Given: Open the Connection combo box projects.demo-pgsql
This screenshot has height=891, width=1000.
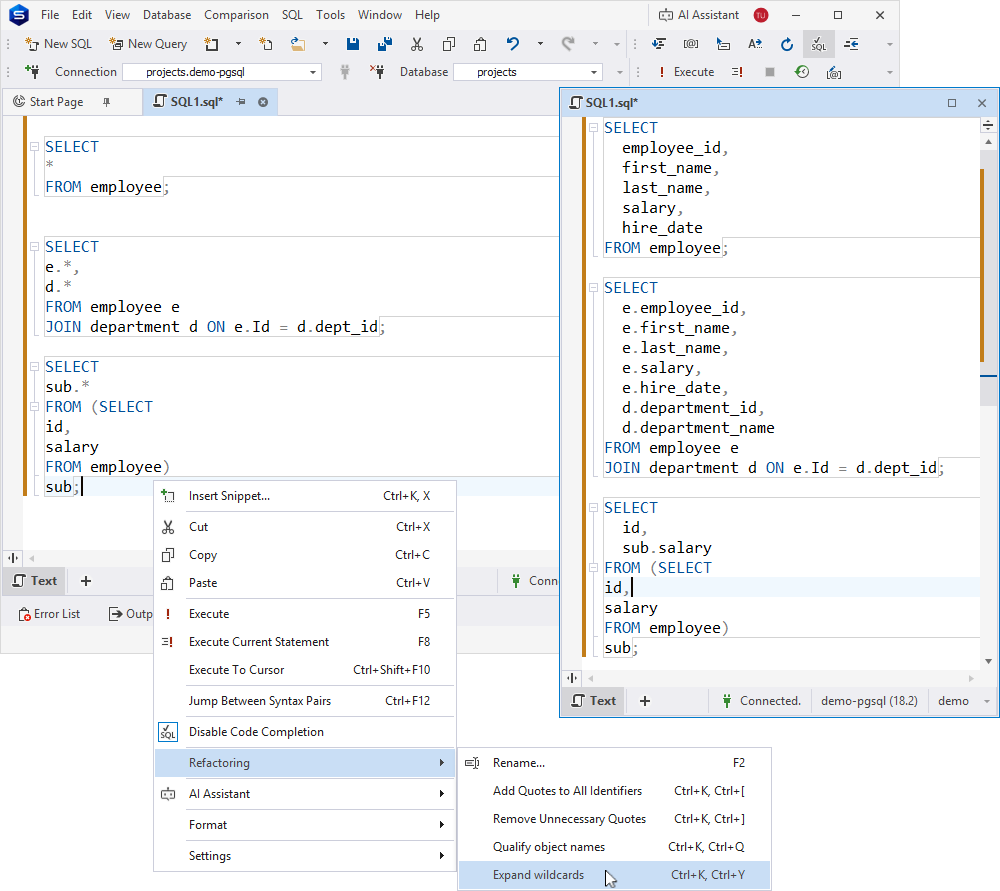Looking at the screenshot, I should pos(221,72).
